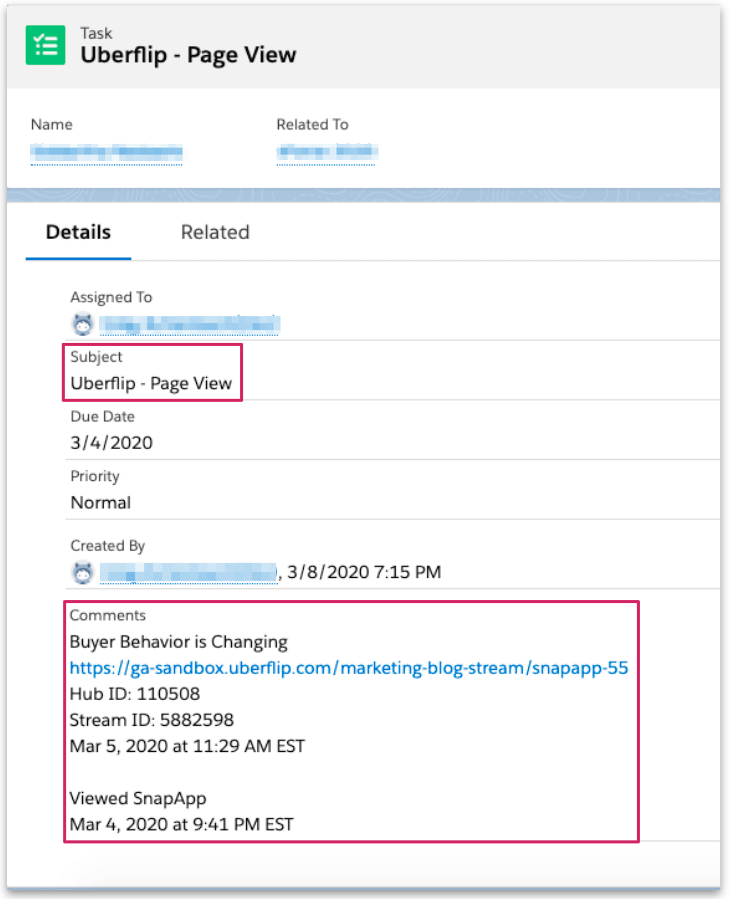Image resolution: width=729 pixels, height=899 pixels.
Task: Open the blurred Name link
Action: pyautogui.click(x=107, y=153)
